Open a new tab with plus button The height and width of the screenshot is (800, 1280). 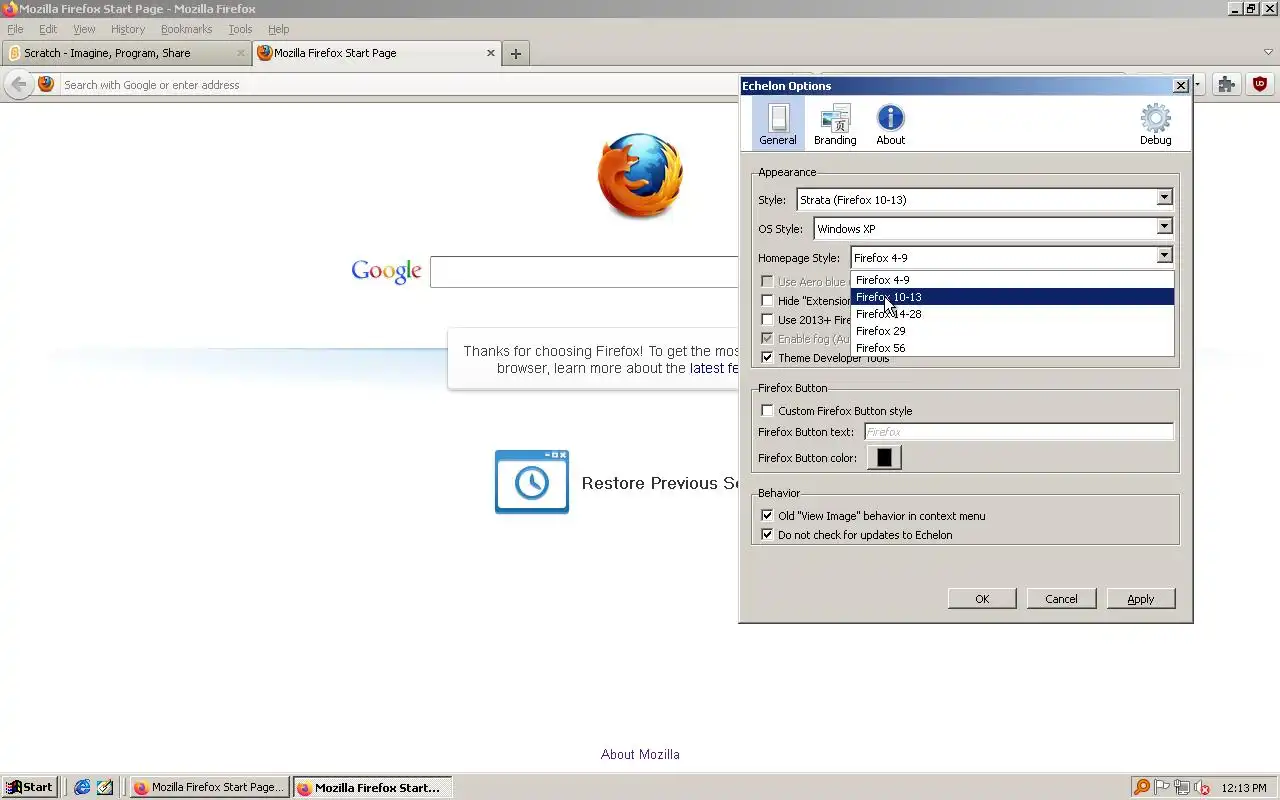pyautogui.click(x=516, y=53)
